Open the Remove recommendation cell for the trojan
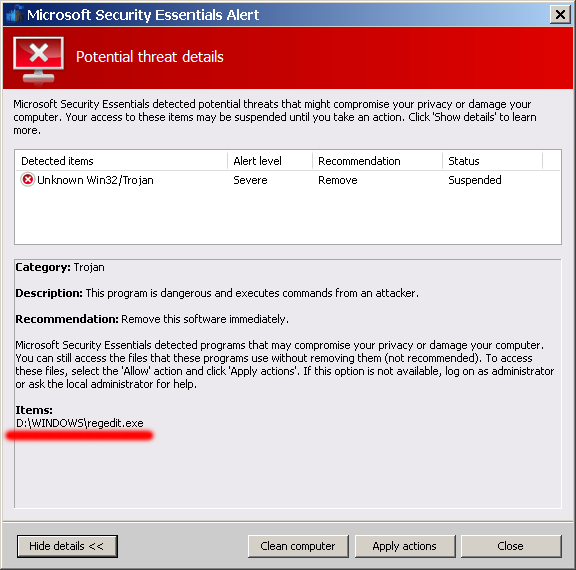 (x=338, y=180)
